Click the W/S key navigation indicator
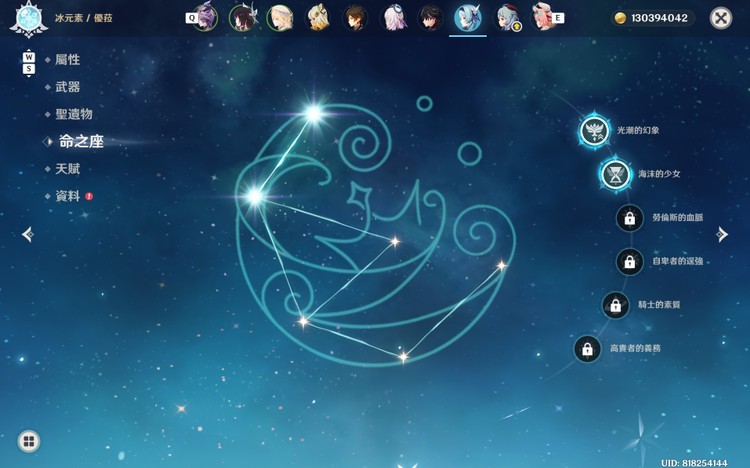Image resolution: width=750 pixels, height=468 pixels. (x=29, y=63)
